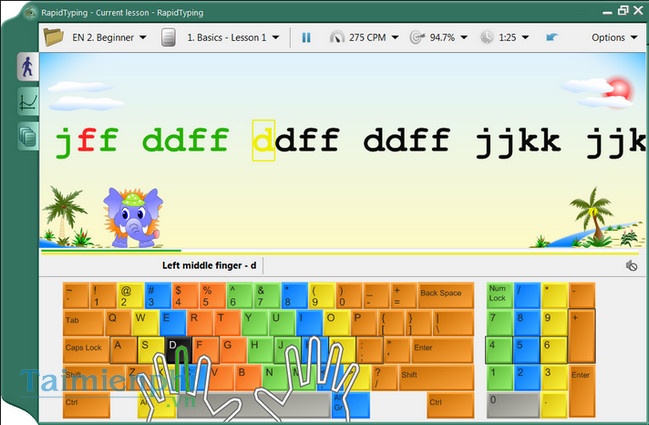The width and height of the screenshot is (649, 425).
Task: Click the lesson progress bar
Action: coord(339,251)
